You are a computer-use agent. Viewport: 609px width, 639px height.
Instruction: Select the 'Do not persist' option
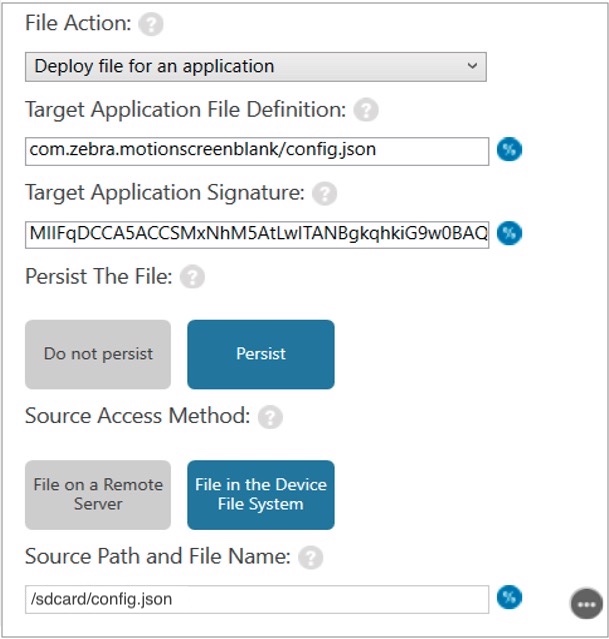pos(98,354)
